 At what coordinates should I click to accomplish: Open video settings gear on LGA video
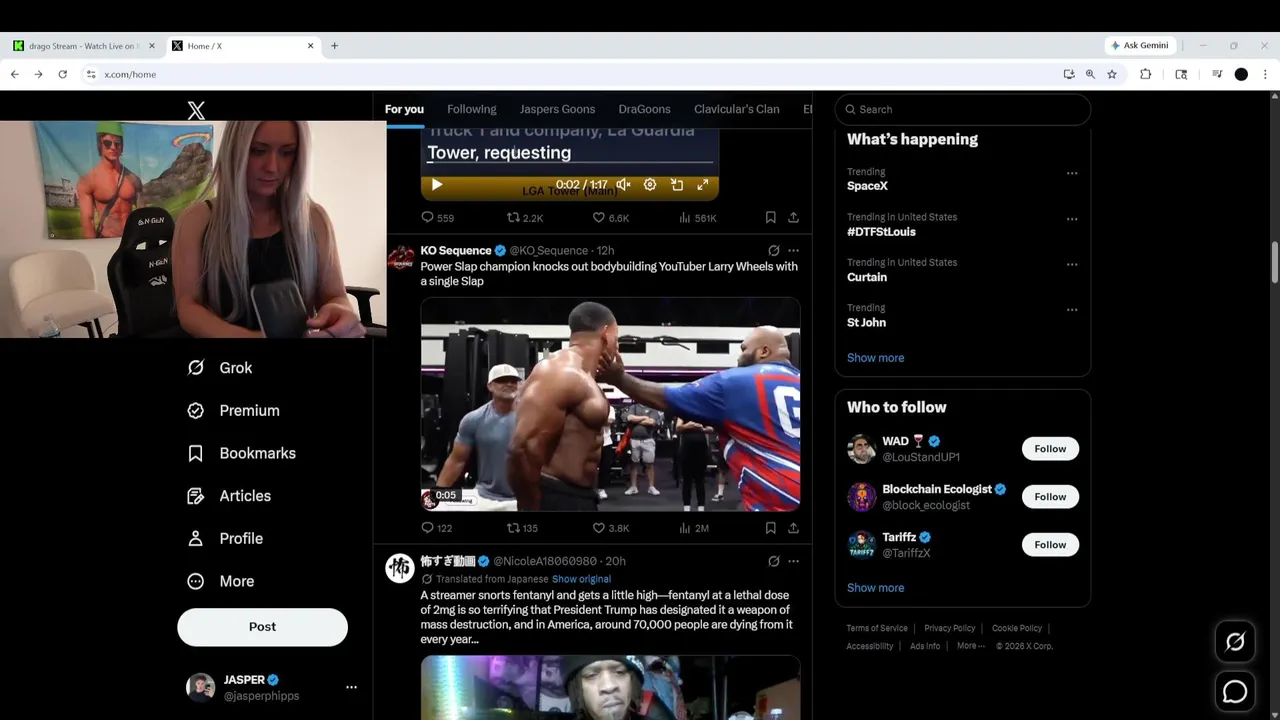click(650, 185)
